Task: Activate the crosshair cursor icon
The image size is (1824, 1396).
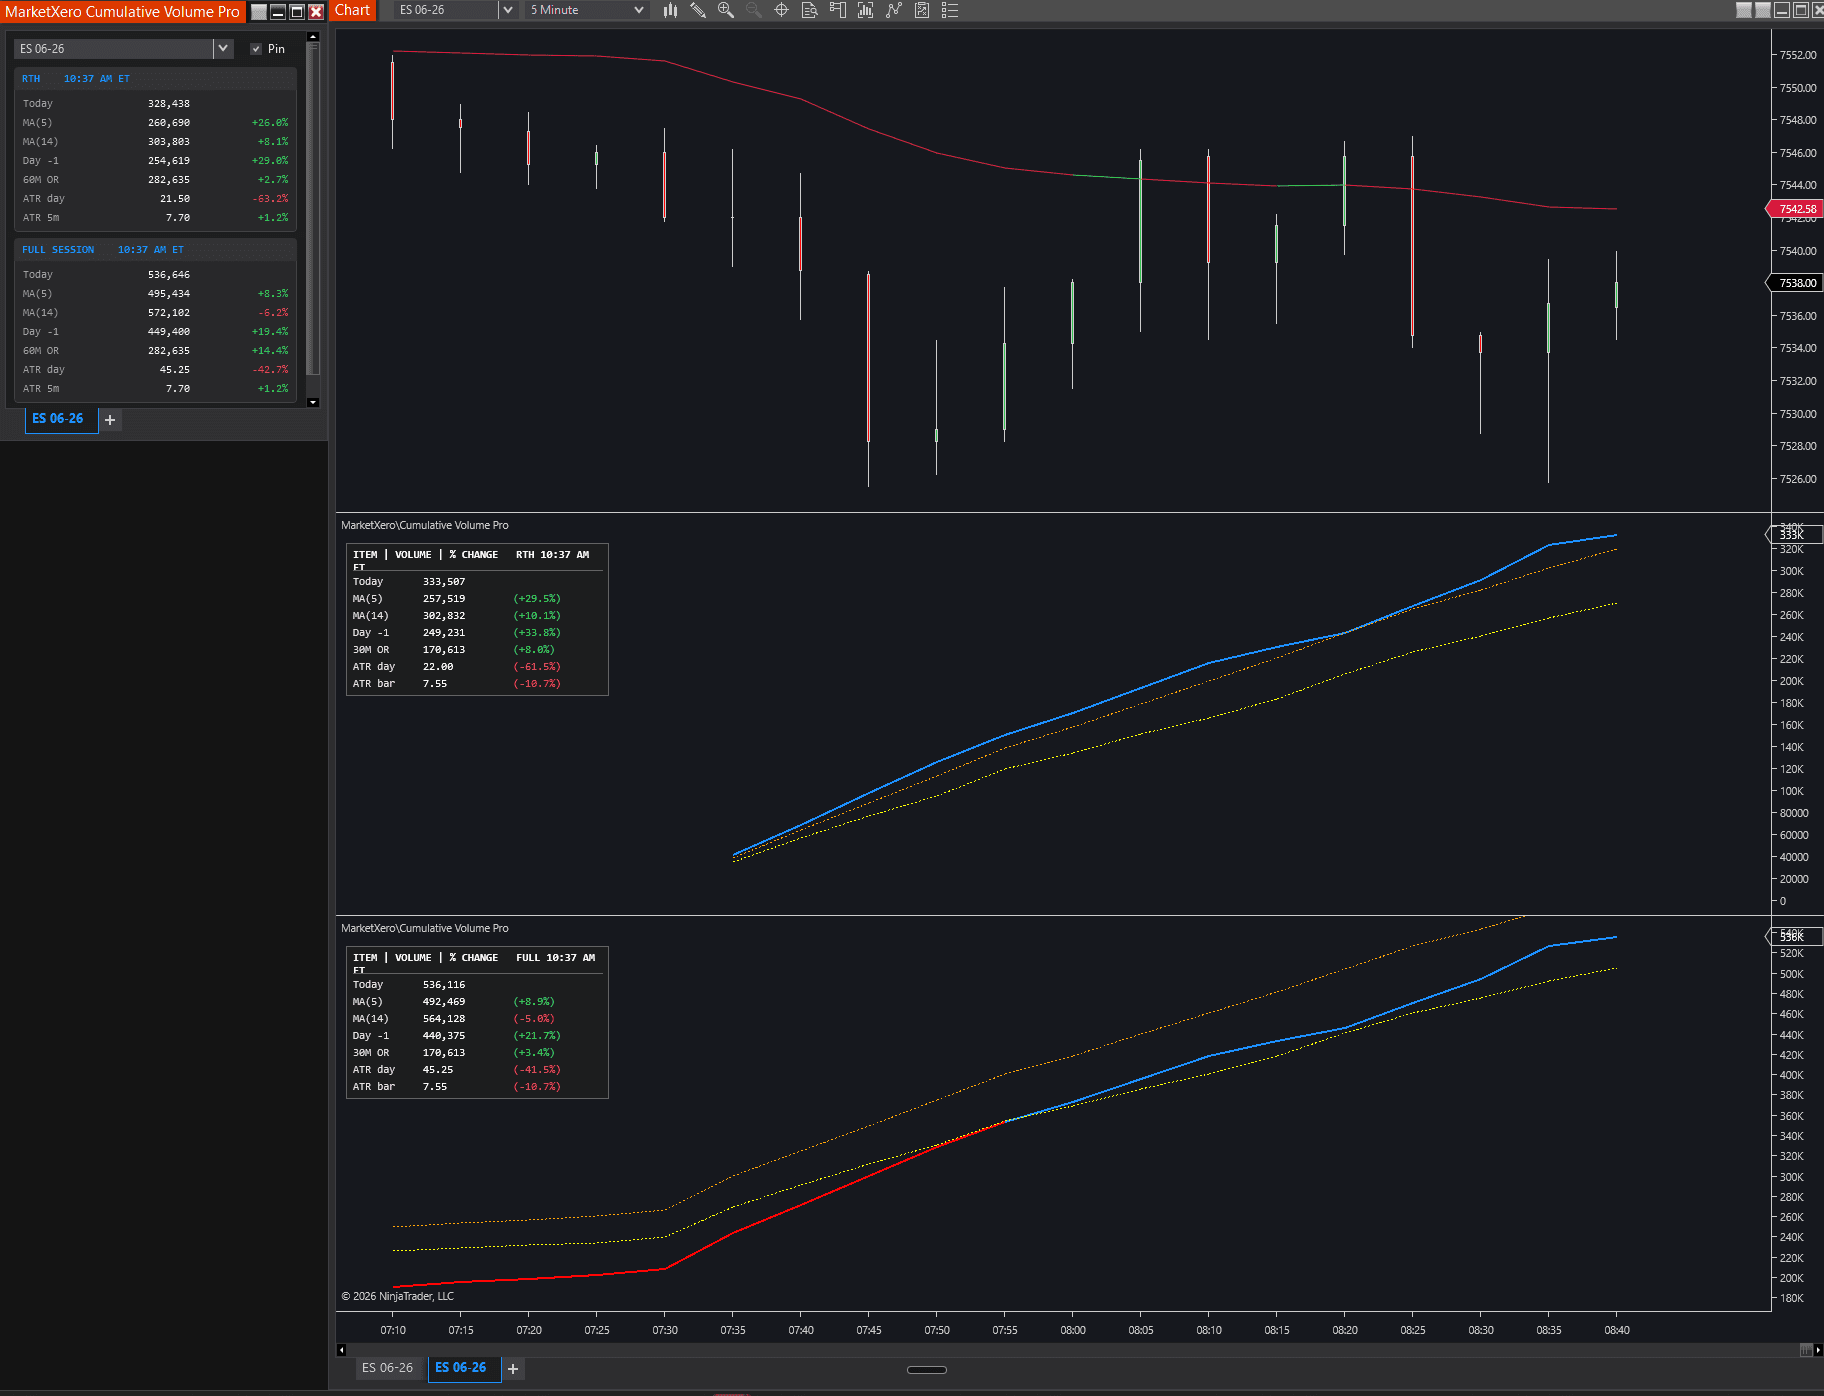Action: (782, 10)
